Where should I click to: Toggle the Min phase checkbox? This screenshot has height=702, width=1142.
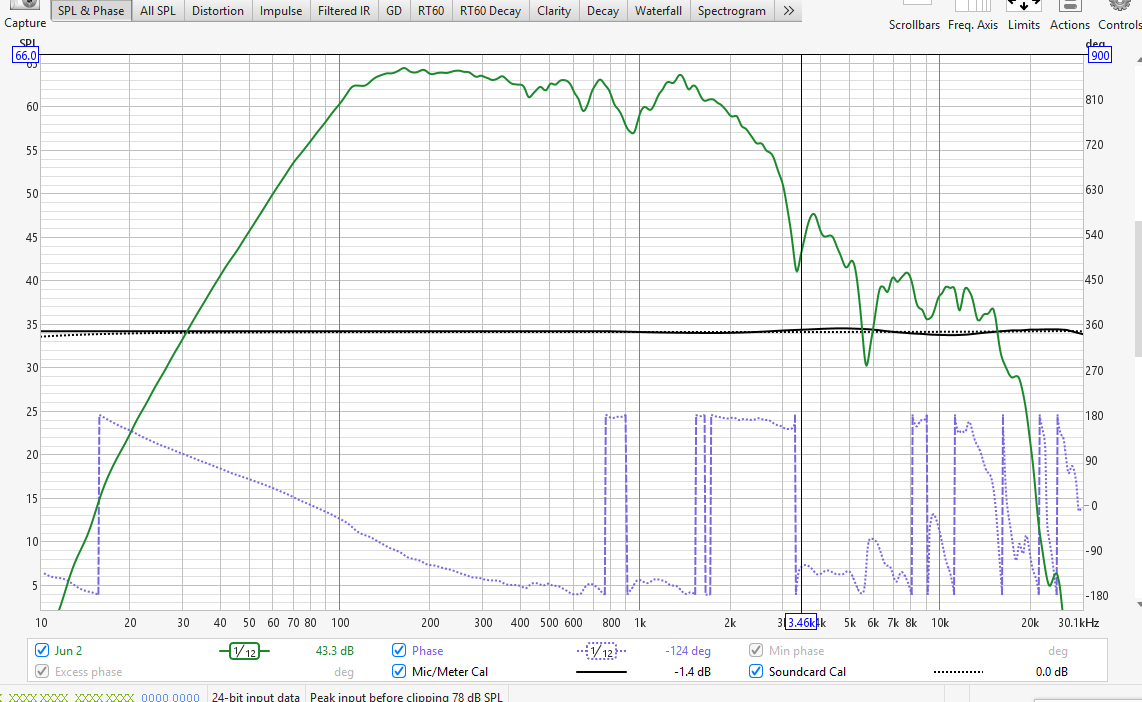(756, 650)
